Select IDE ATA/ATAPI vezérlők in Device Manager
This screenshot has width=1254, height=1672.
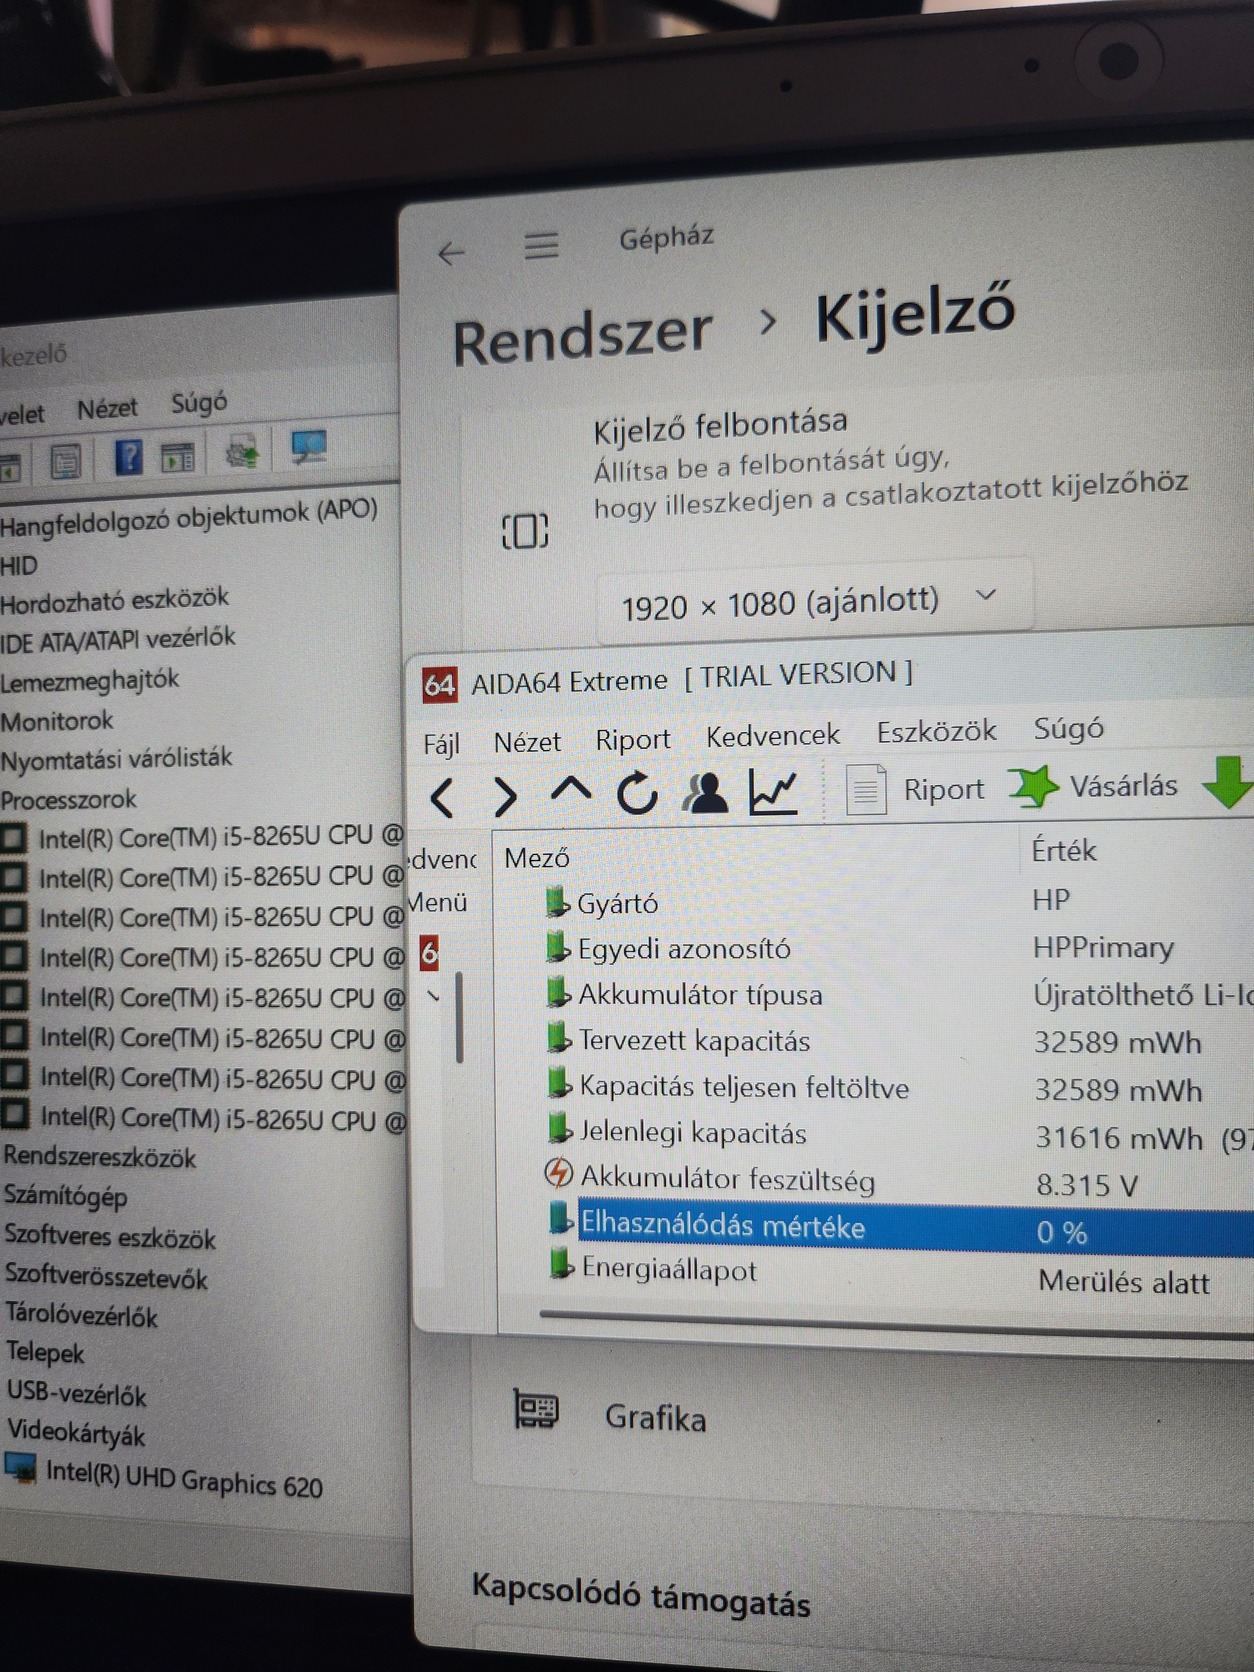(118, 638)
